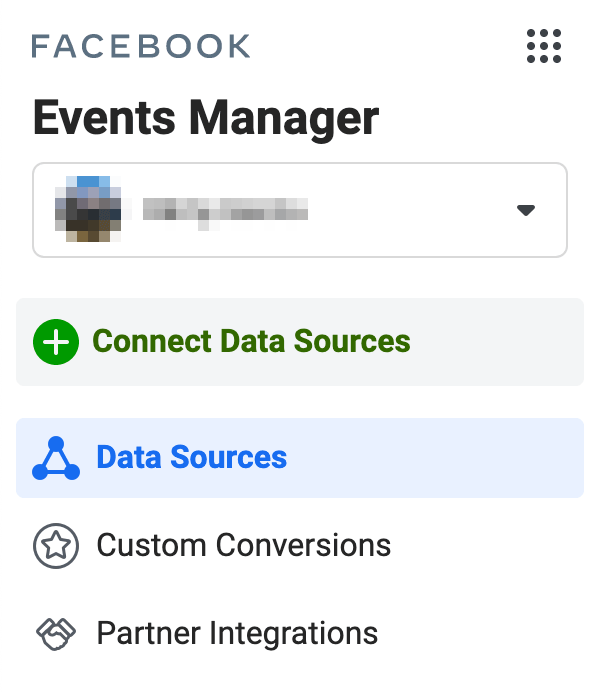Image resolution: width=596 pixels, height=692 pixels.
Task: Open the nine-dot business tools grid menu
Action: click(543, 46)
